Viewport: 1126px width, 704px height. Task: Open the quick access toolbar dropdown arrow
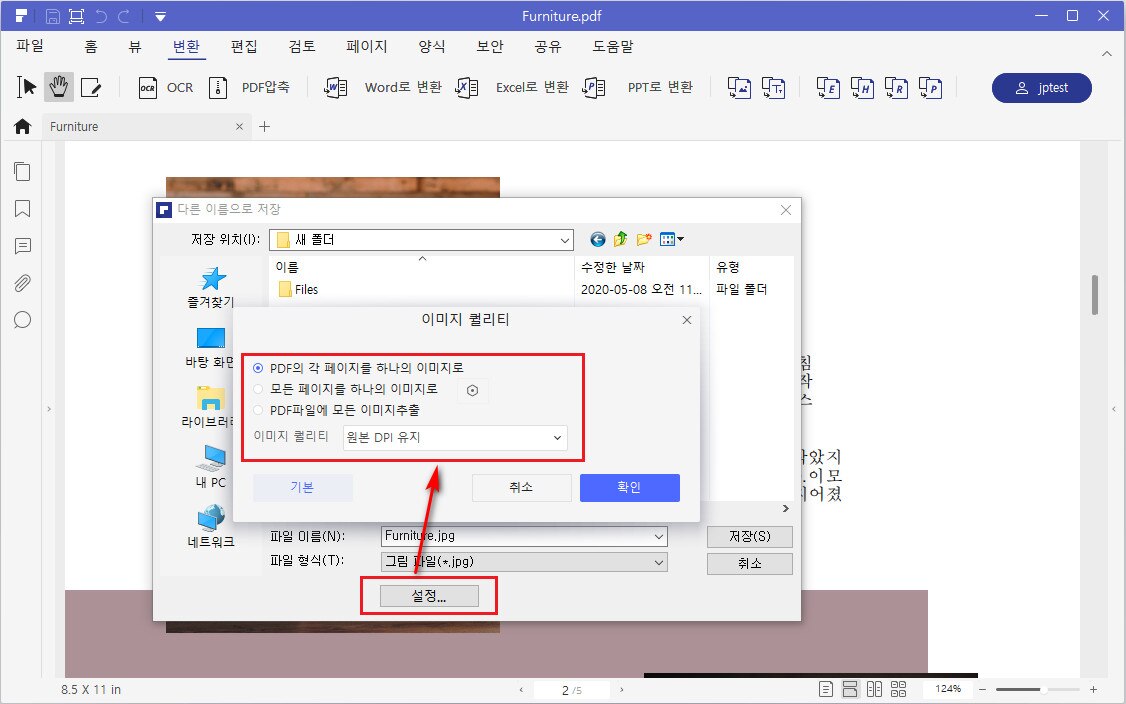click(160, 16)
